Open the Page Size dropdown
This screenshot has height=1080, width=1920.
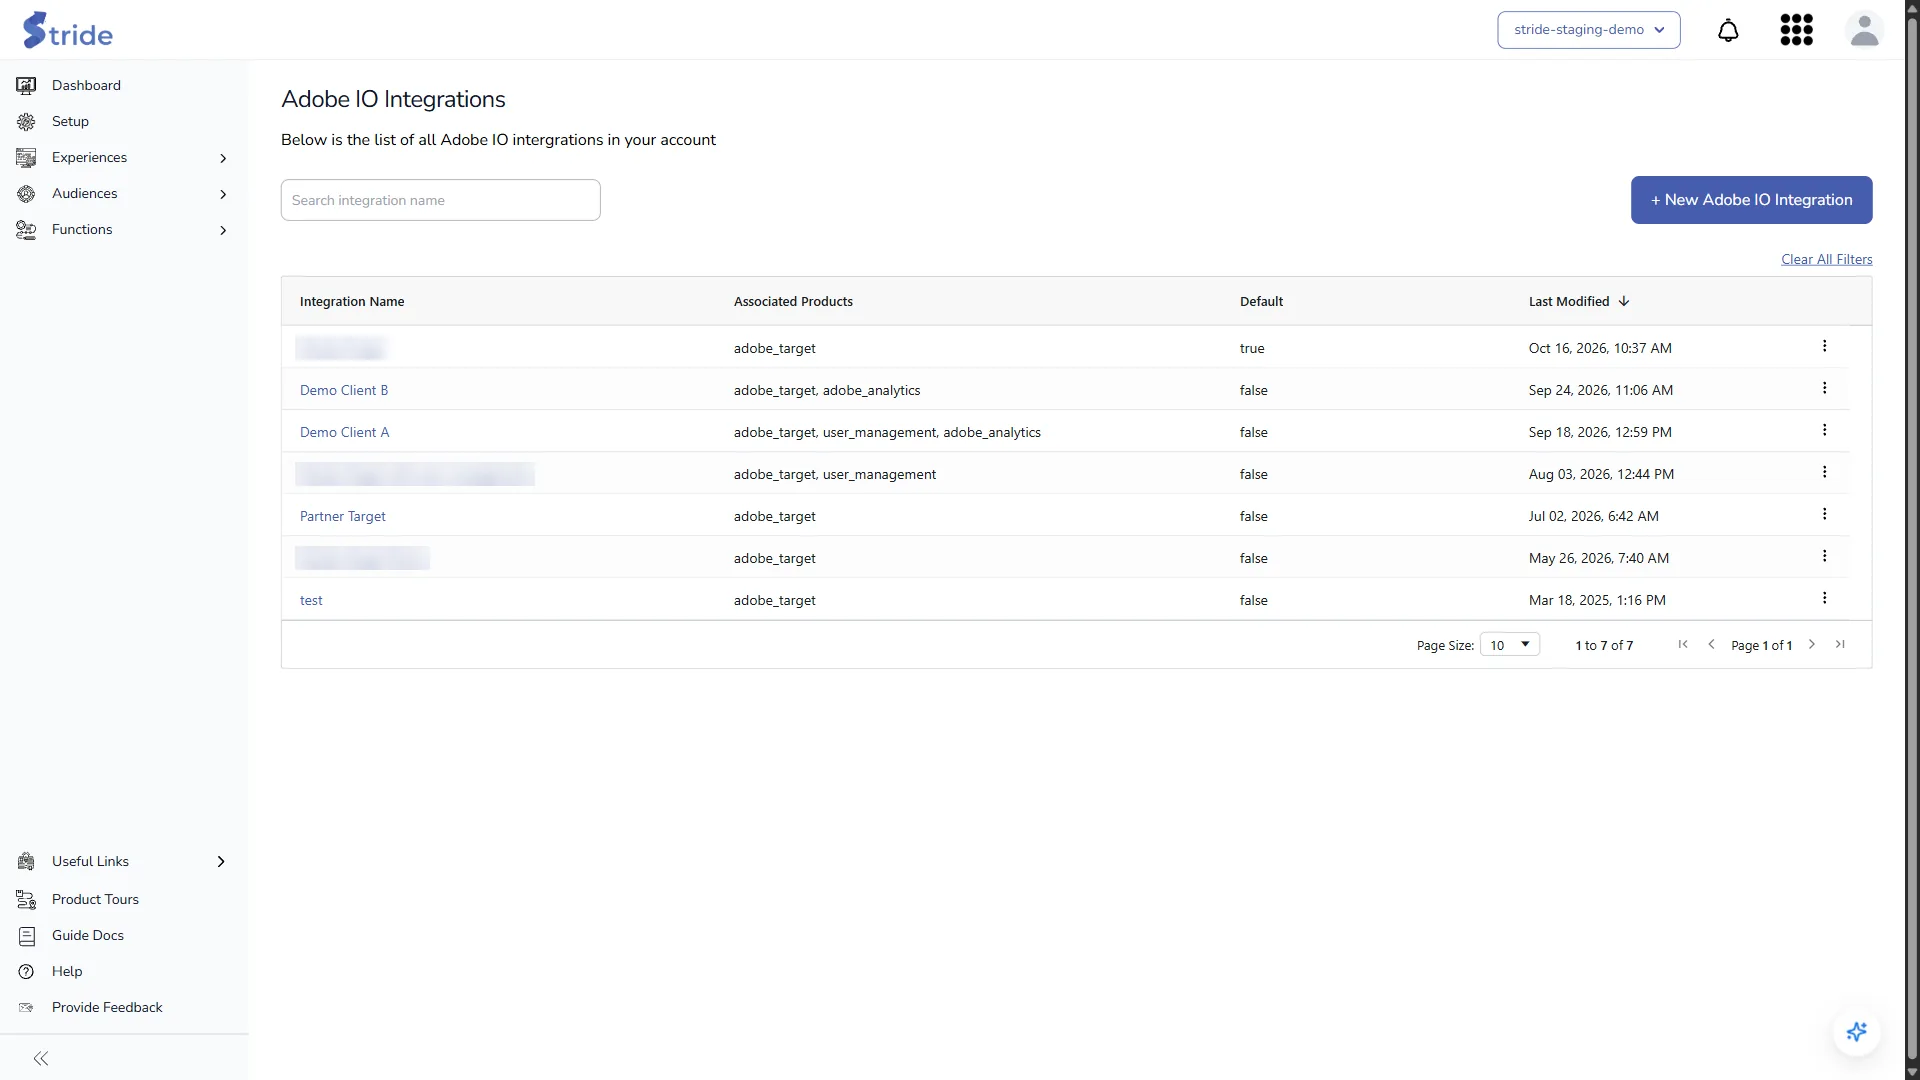(x=1509, y=645)
